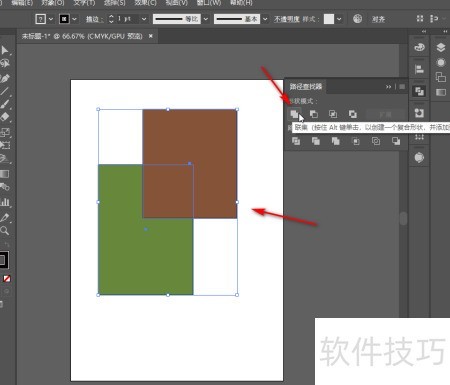Open the stroke weight dropdown arrow
450x385 pixels.
point(144,19)
